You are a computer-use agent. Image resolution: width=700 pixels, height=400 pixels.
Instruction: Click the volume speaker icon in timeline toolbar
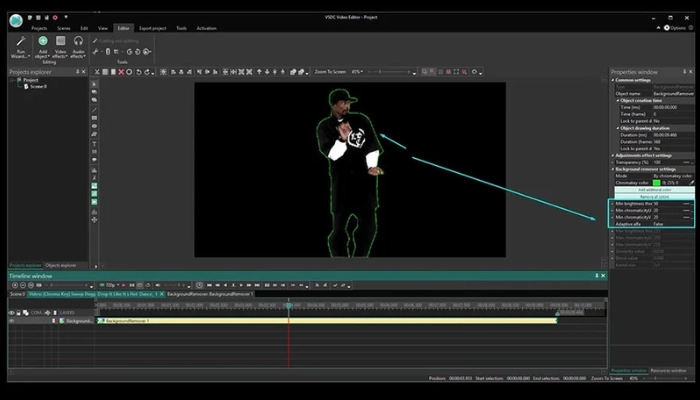(x=158, y=285)
